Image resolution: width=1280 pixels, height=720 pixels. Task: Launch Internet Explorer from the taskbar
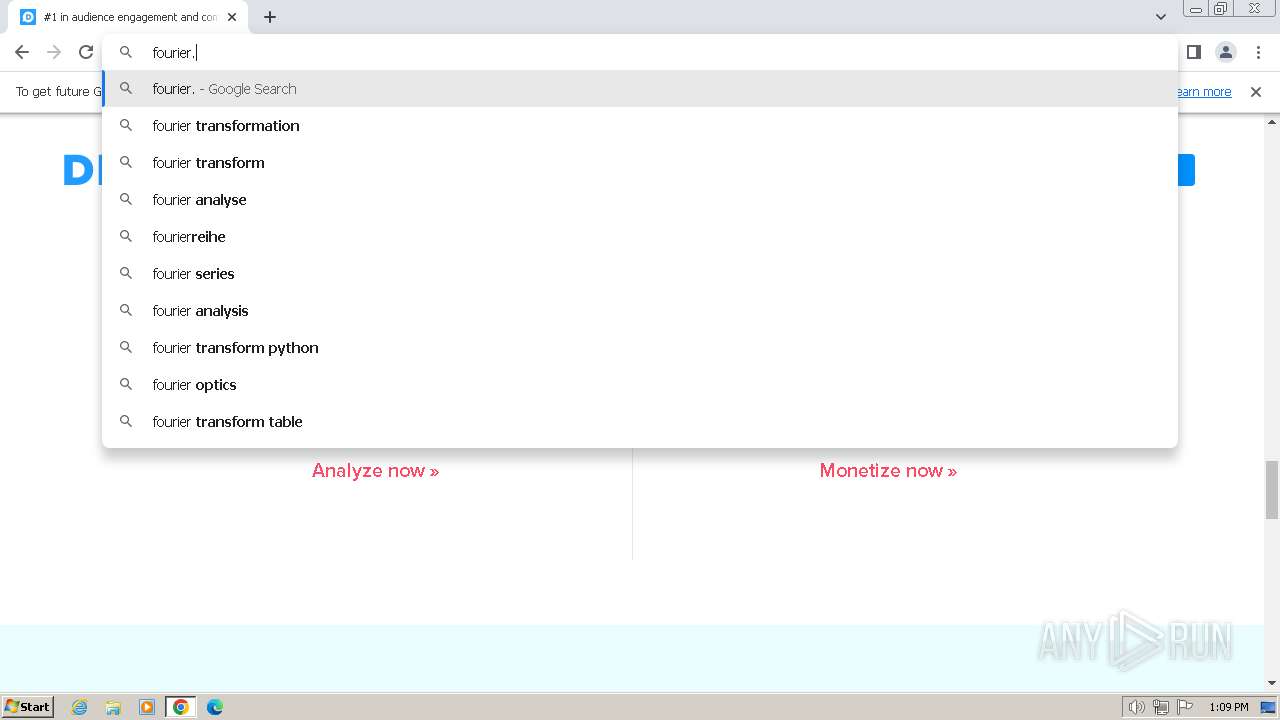point(80,707)
